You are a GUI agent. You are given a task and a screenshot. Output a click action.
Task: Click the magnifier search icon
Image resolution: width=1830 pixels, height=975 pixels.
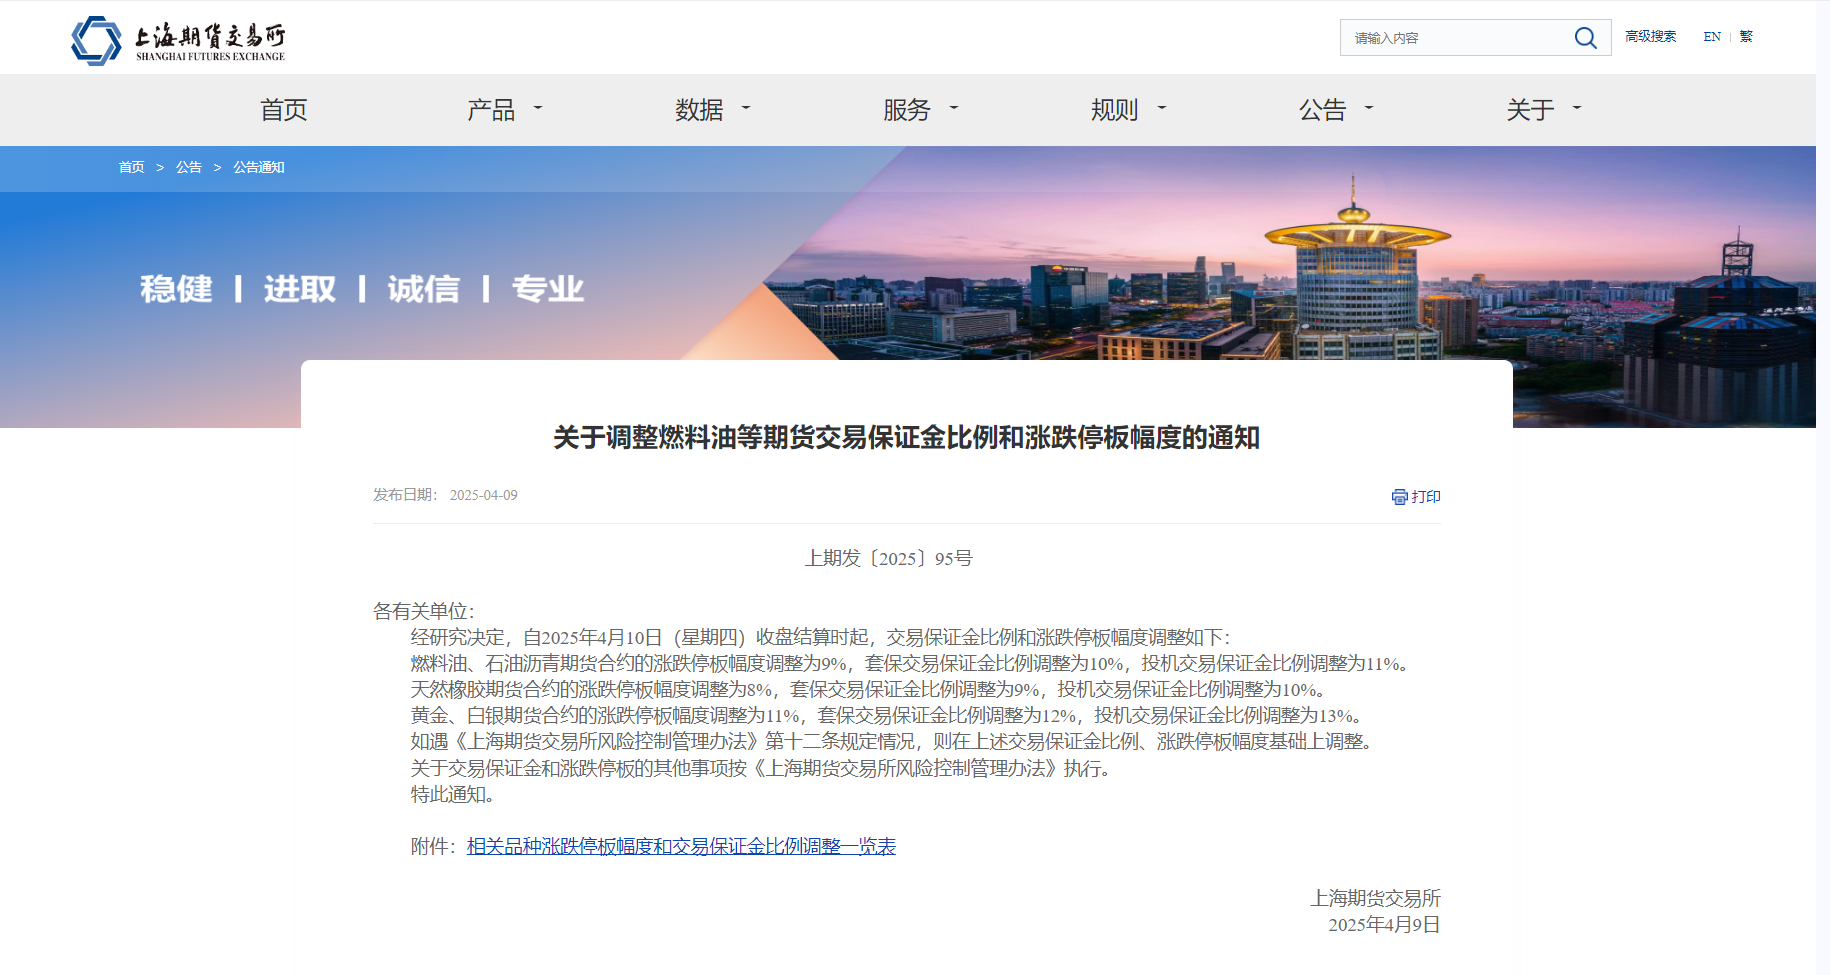pyautogui.click(x=1585, y=38)
